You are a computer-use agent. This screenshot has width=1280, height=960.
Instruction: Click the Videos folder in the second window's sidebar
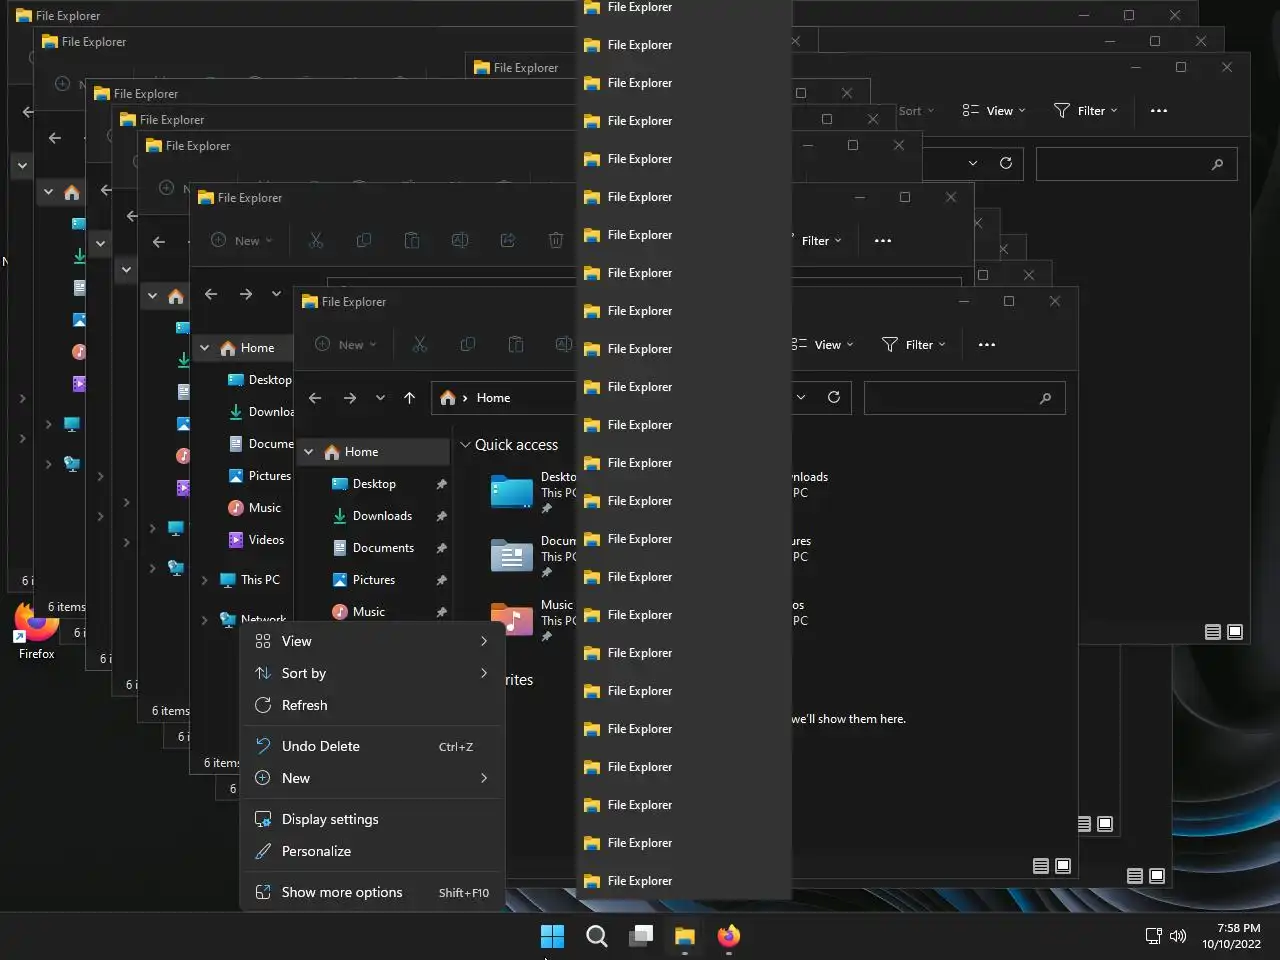256,540
